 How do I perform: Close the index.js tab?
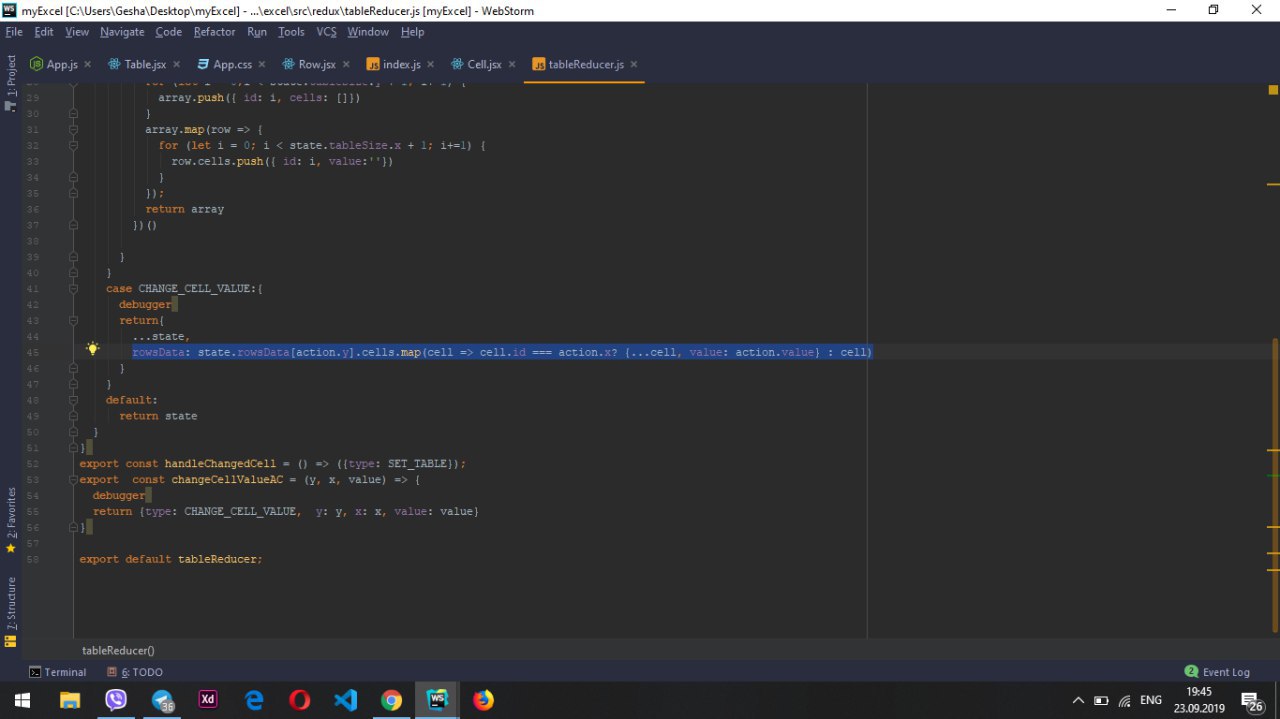click(430, 64)
